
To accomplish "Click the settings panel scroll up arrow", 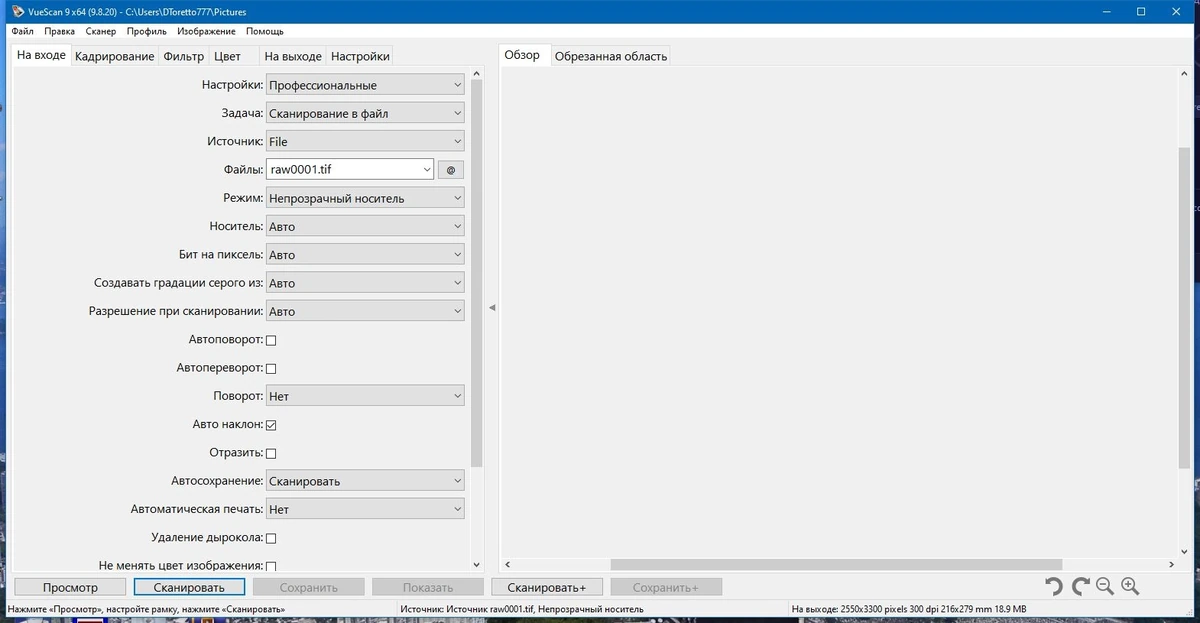I will point(477,74).
